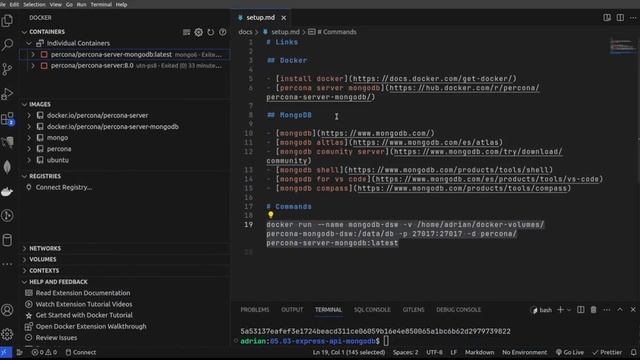The width and height of the screenshot is (640, 360).
Task: Open the editor More Actions ellipsis
Action: 633,18
